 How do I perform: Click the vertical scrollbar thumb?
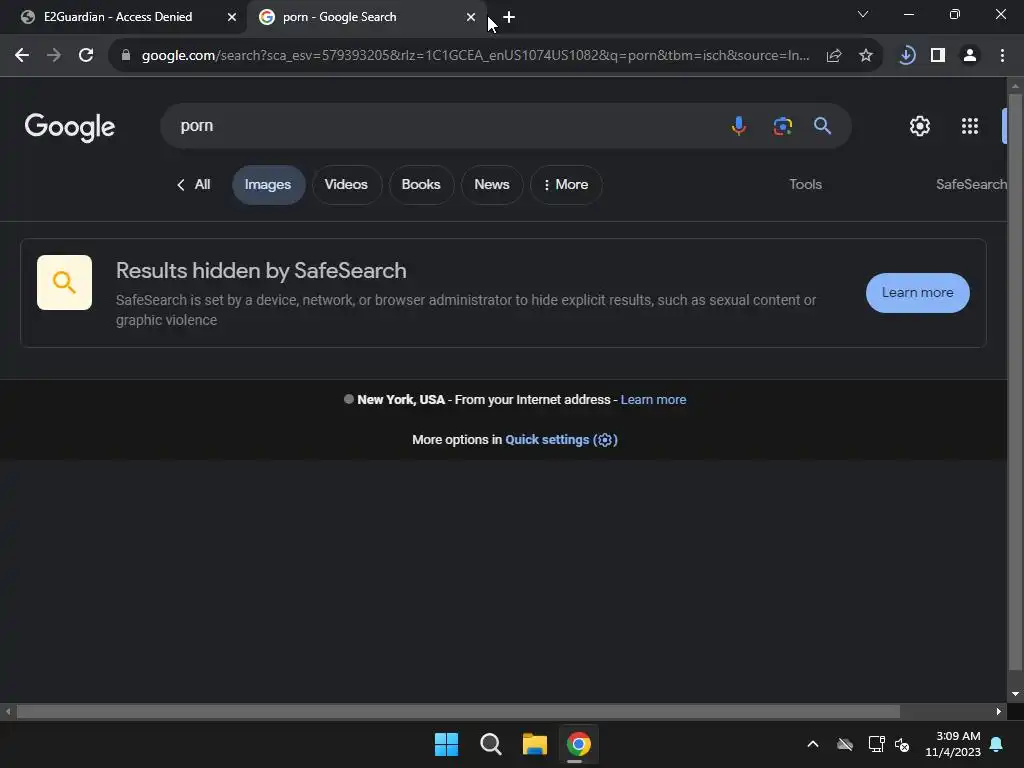(1015, 382)
